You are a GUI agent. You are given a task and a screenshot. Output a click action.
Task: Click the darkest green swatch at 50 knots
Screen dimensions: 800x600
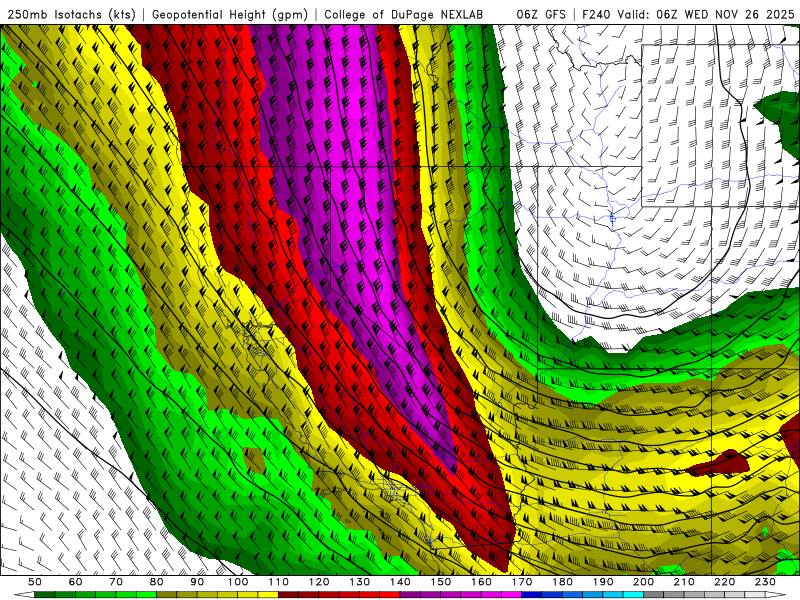[44, 595]
